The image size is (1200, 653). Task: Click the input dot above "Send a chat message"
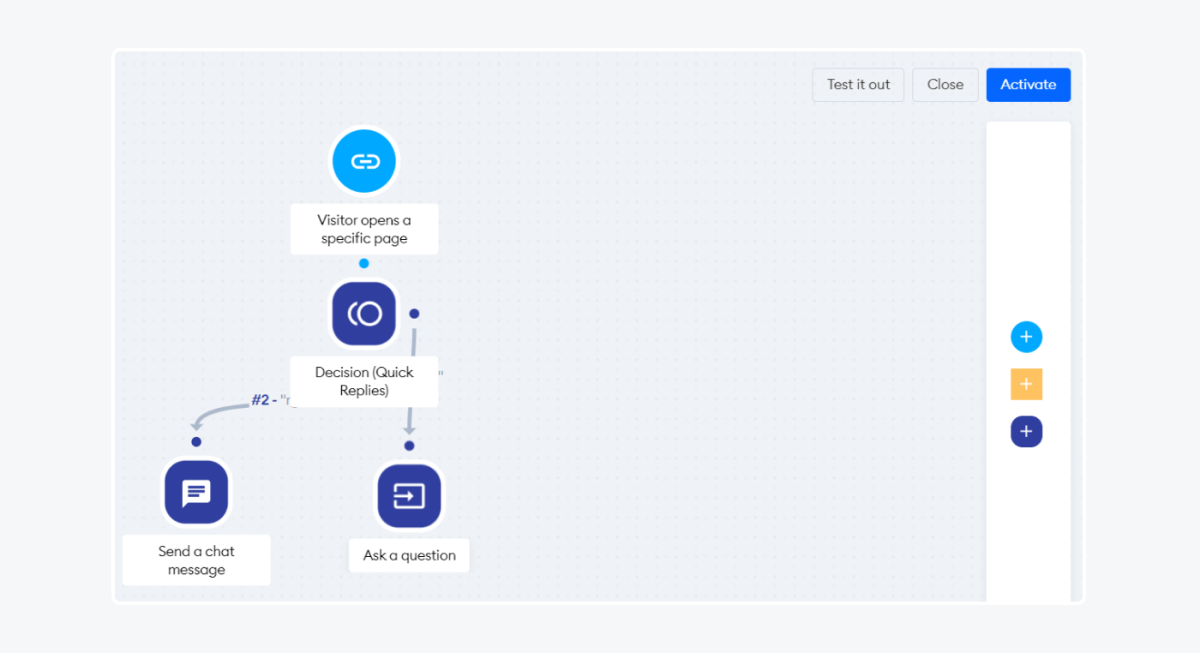(x=196, y=441)
